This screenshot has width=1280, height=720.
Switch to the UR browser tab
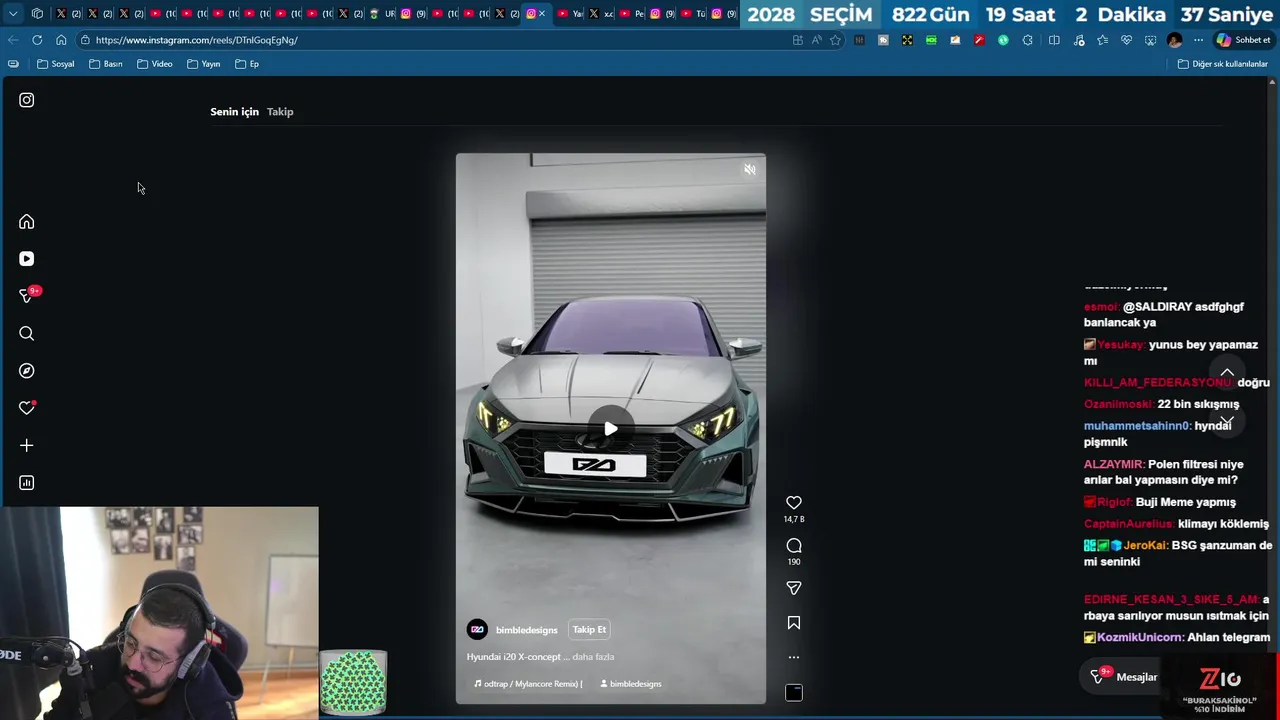(382, 14)
